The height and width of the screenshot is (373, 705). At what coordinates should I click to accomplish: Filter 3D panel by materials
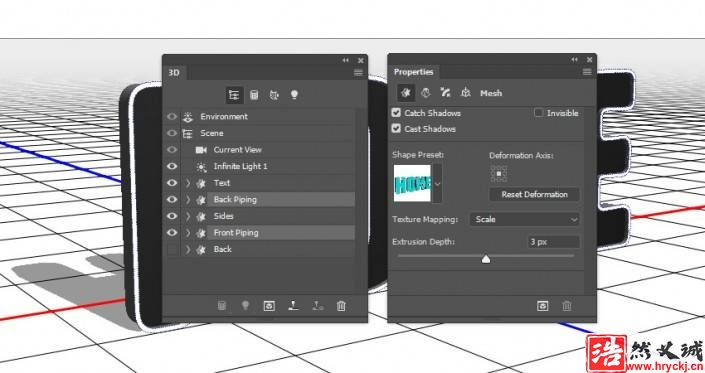pos(274,95)
